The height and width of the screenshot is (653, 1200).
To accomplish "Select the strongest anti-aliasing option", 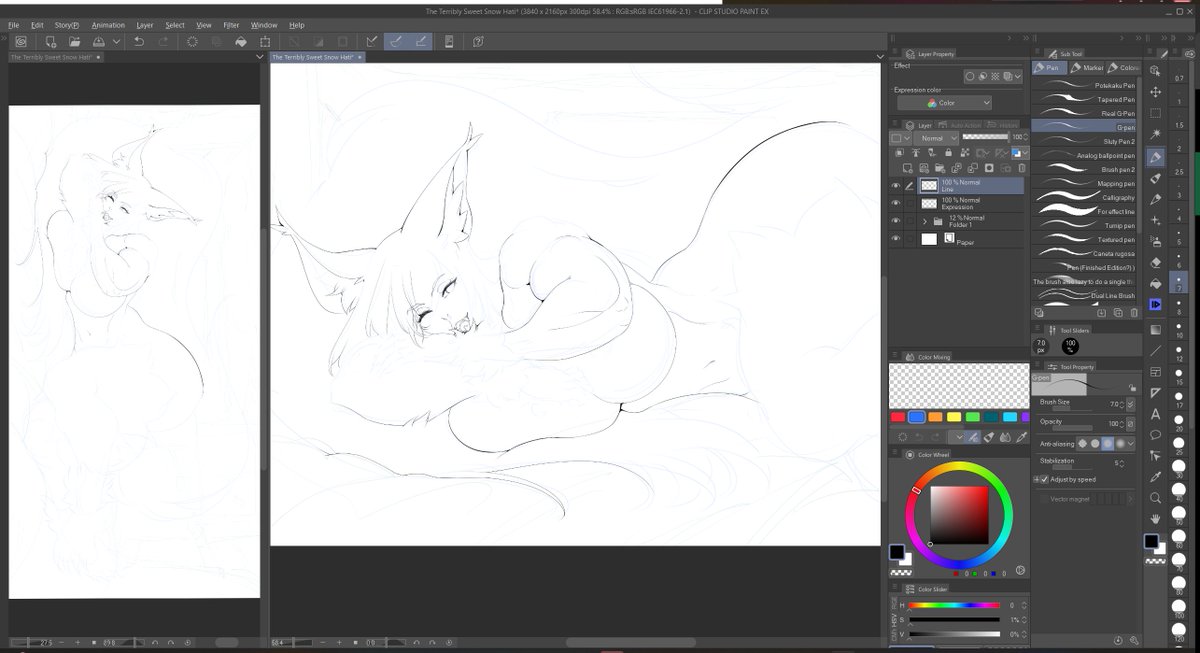I will (1120, 444).
